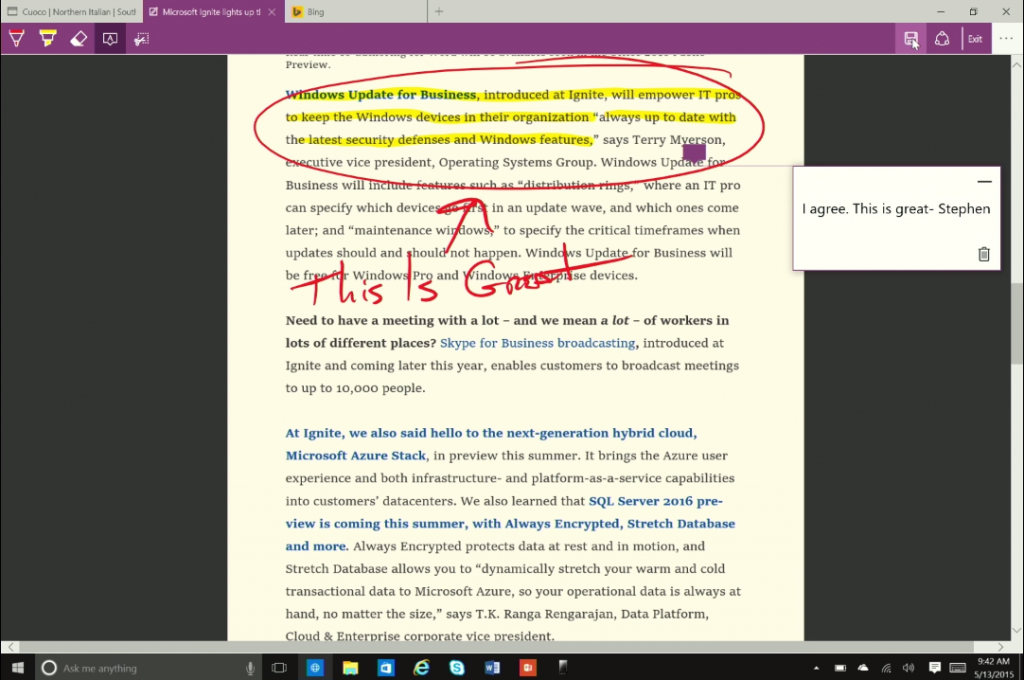The image size is (1024, 680).
Task: Select the Eraser tool
Action: tap(78, 39)
